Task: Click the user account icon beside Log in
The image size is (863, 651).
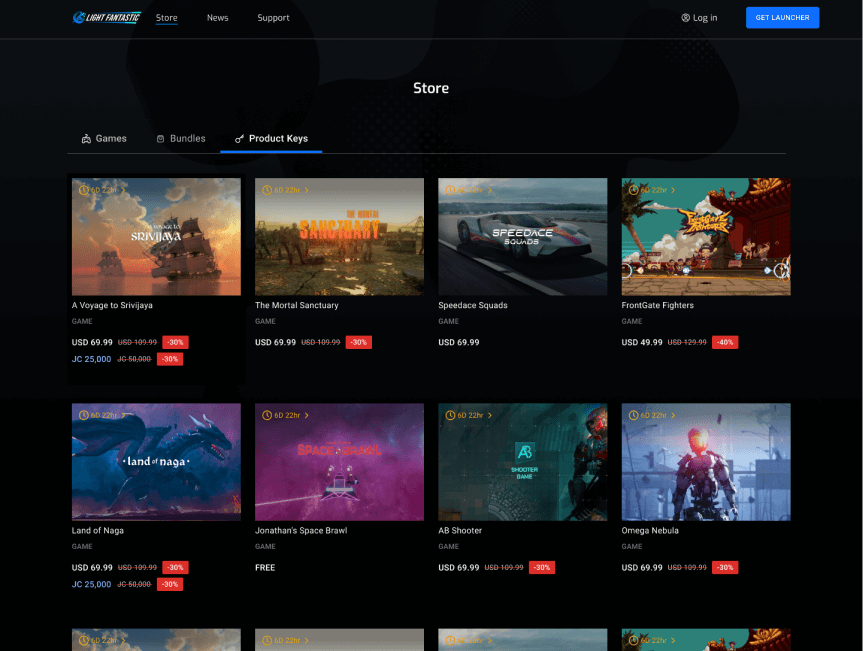Action: (685, 18)
